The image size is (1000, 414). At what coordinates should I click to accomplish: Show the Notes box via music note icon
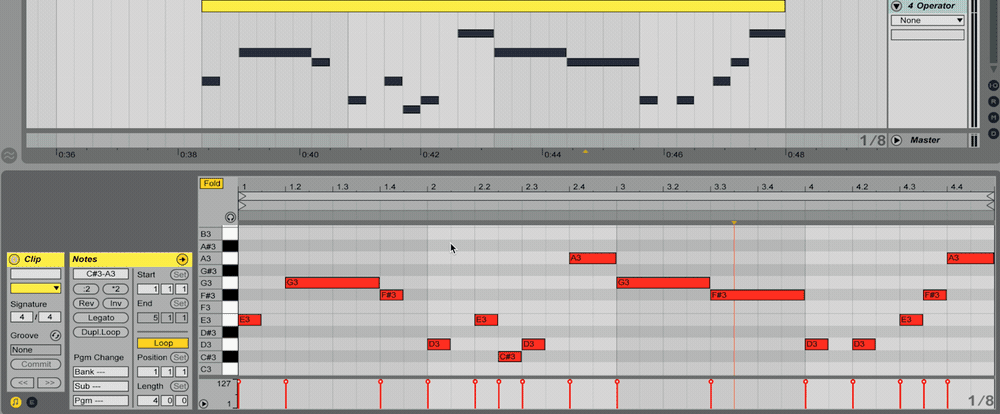point(16,402)
